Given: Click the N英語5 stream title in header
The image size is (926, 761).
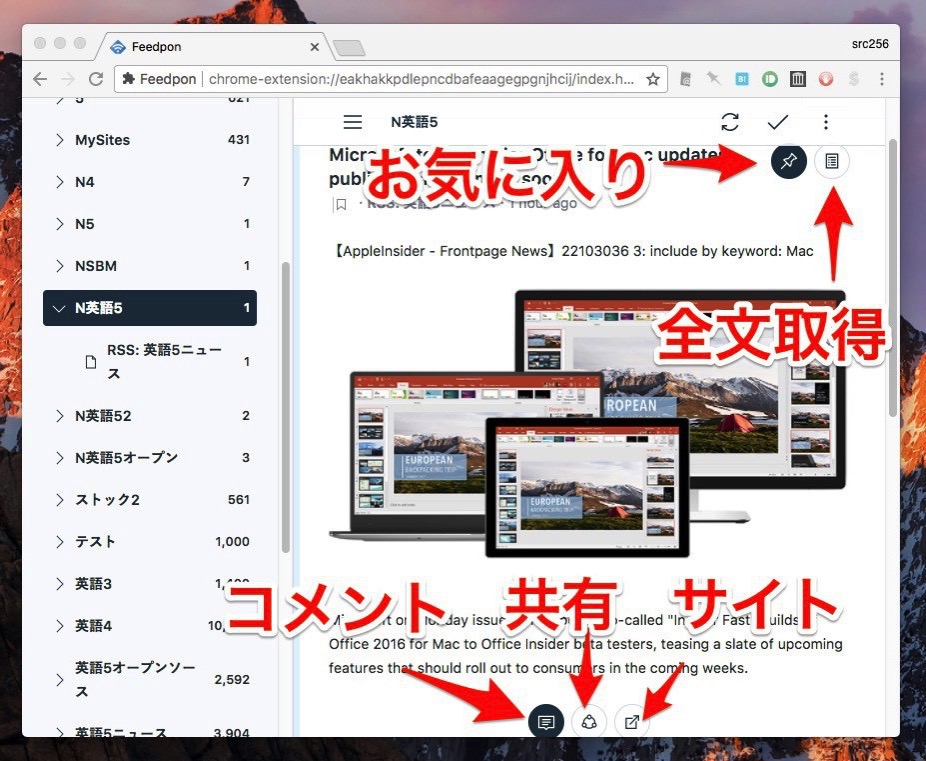Looking at the screenshot, I should 414,122.
